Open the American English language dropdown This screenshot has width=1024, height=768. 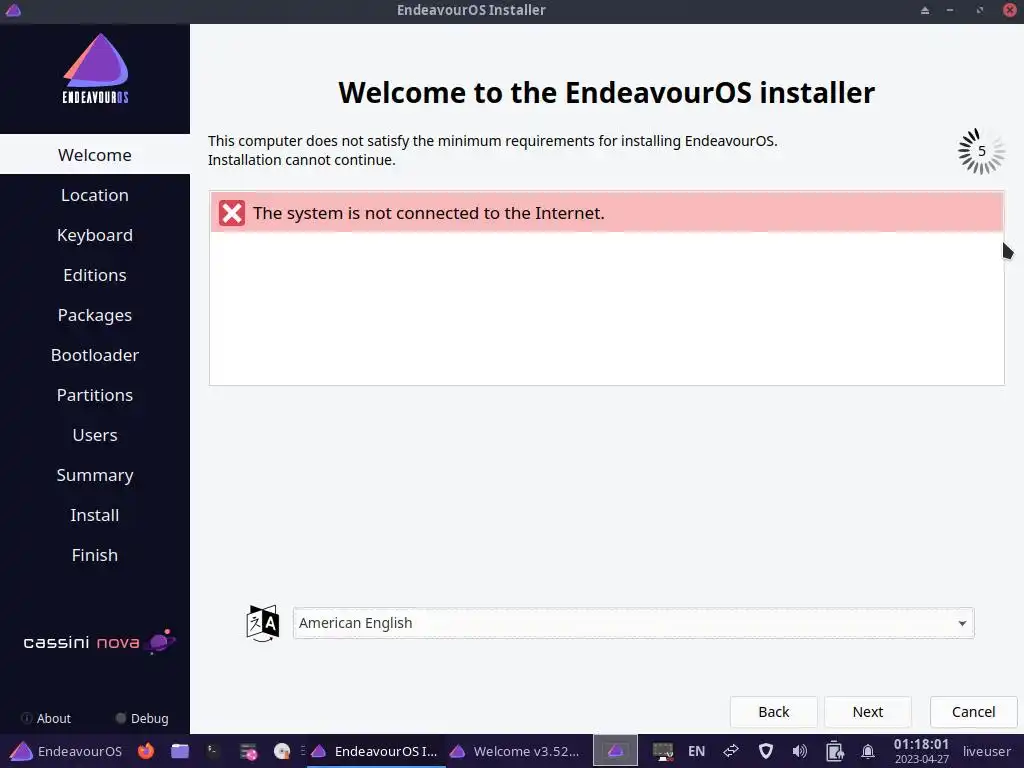pyautogui.click(x=633, y=623)
